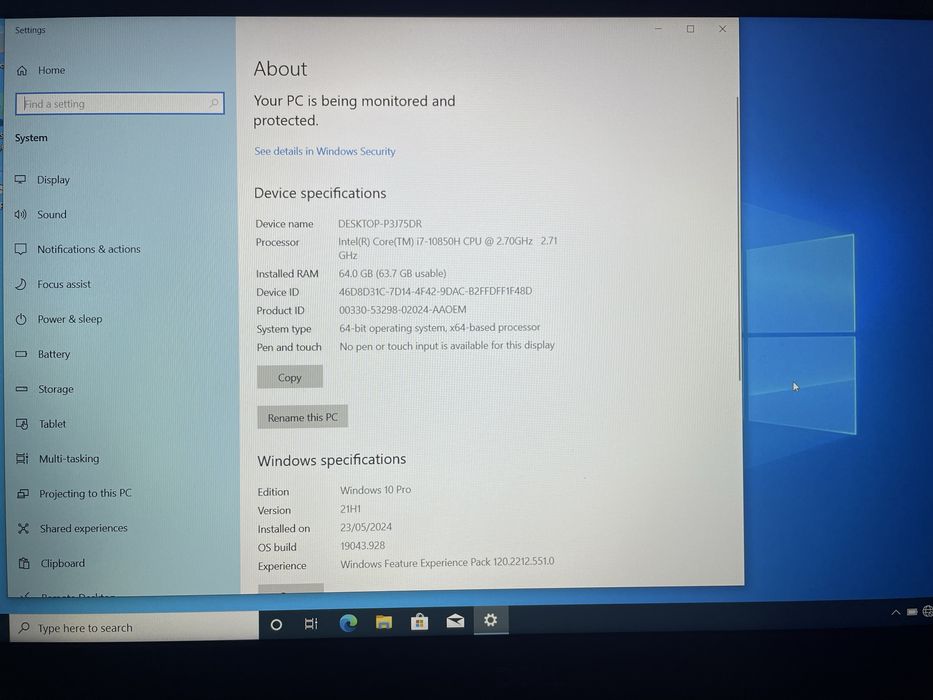Open Notifications & actions settings

[89, 249]
